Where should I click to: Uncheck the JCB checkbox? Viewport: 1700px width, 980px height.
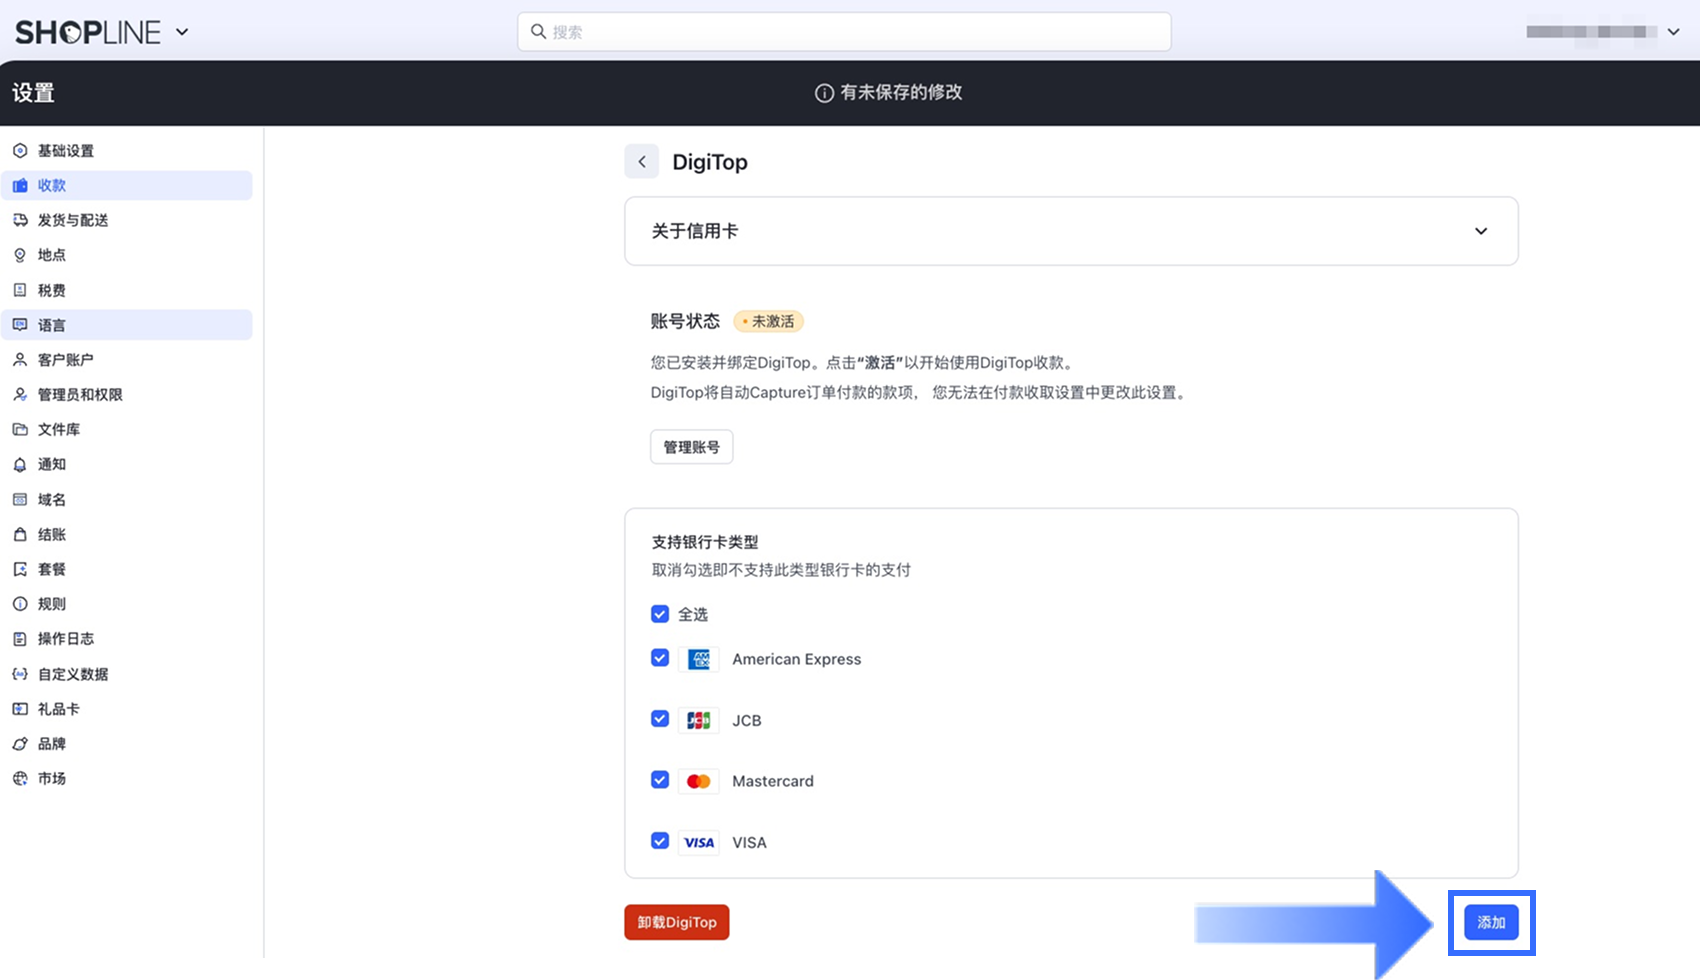(660, 719)
